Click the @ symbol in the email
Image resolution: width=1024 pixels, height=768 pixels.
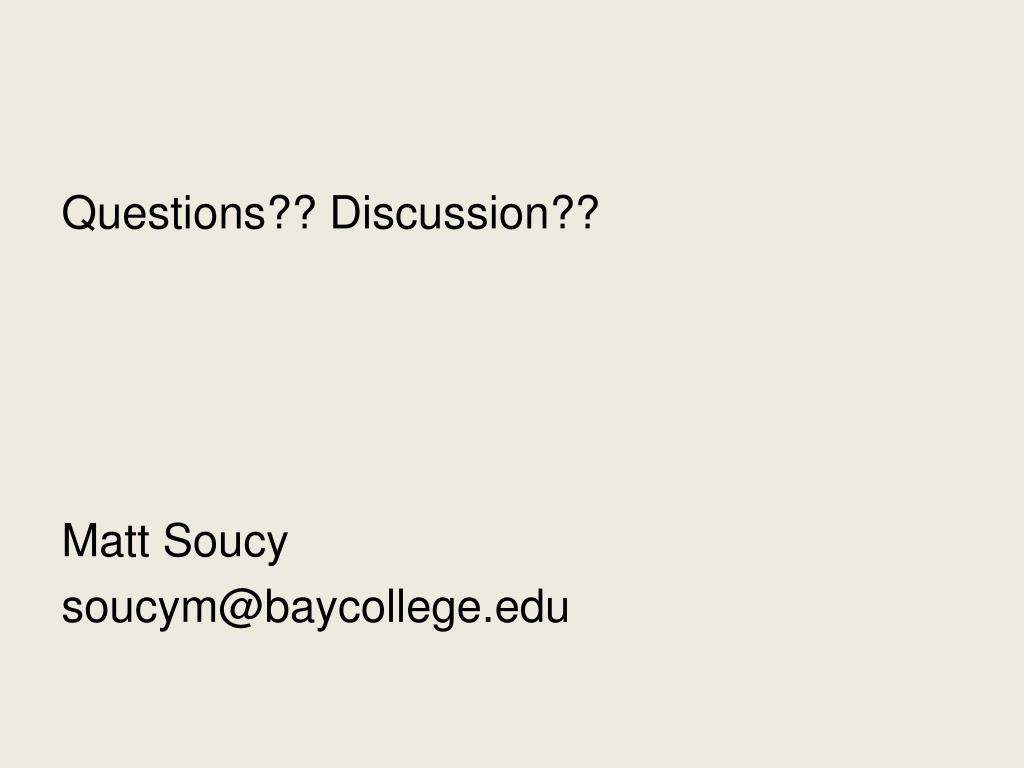point(240,609)
